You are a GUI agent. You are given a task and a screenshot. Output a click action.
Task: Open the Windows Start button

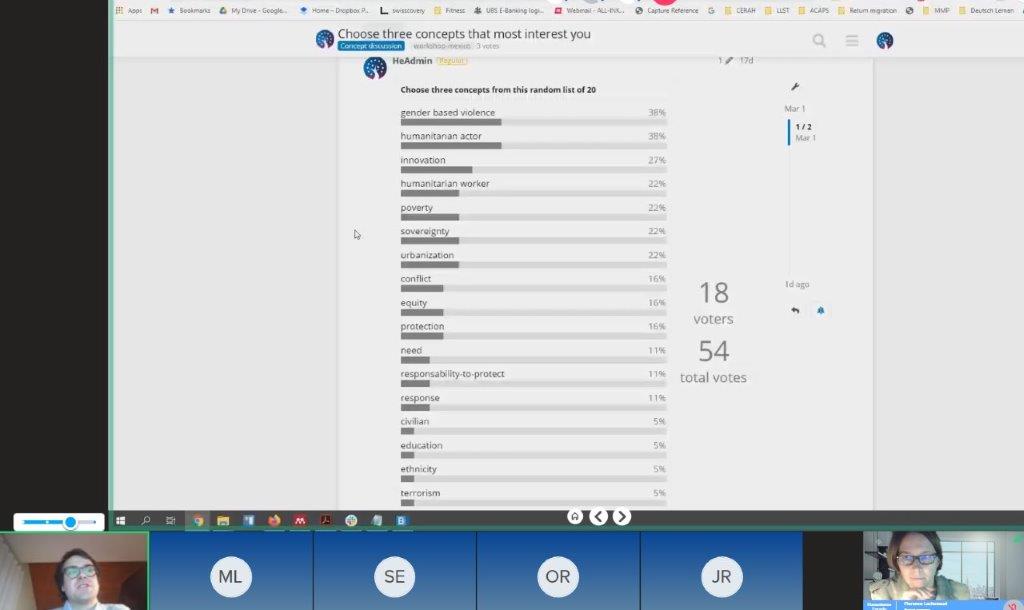(120, 521)
